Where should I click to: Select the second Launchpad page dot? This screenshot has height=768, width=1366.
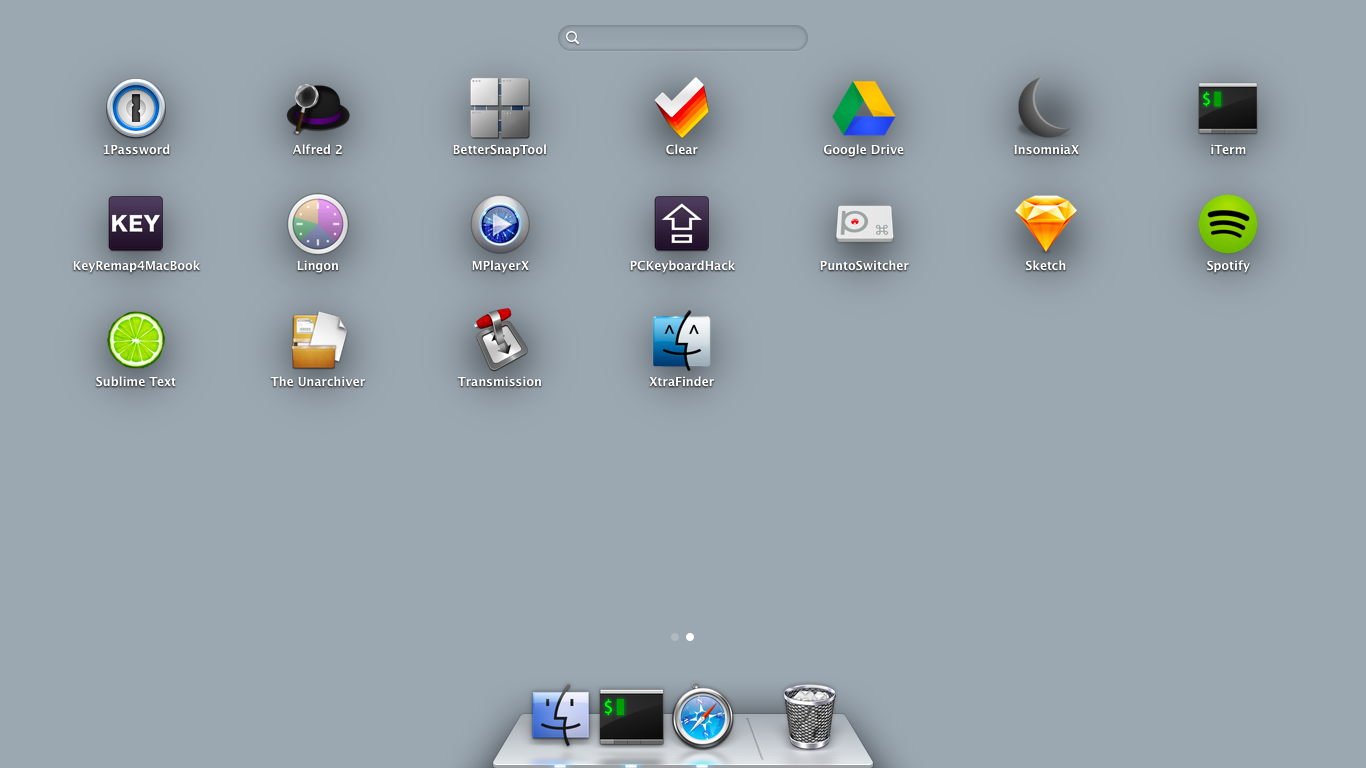pyautogui.click(x=690, y=637)
